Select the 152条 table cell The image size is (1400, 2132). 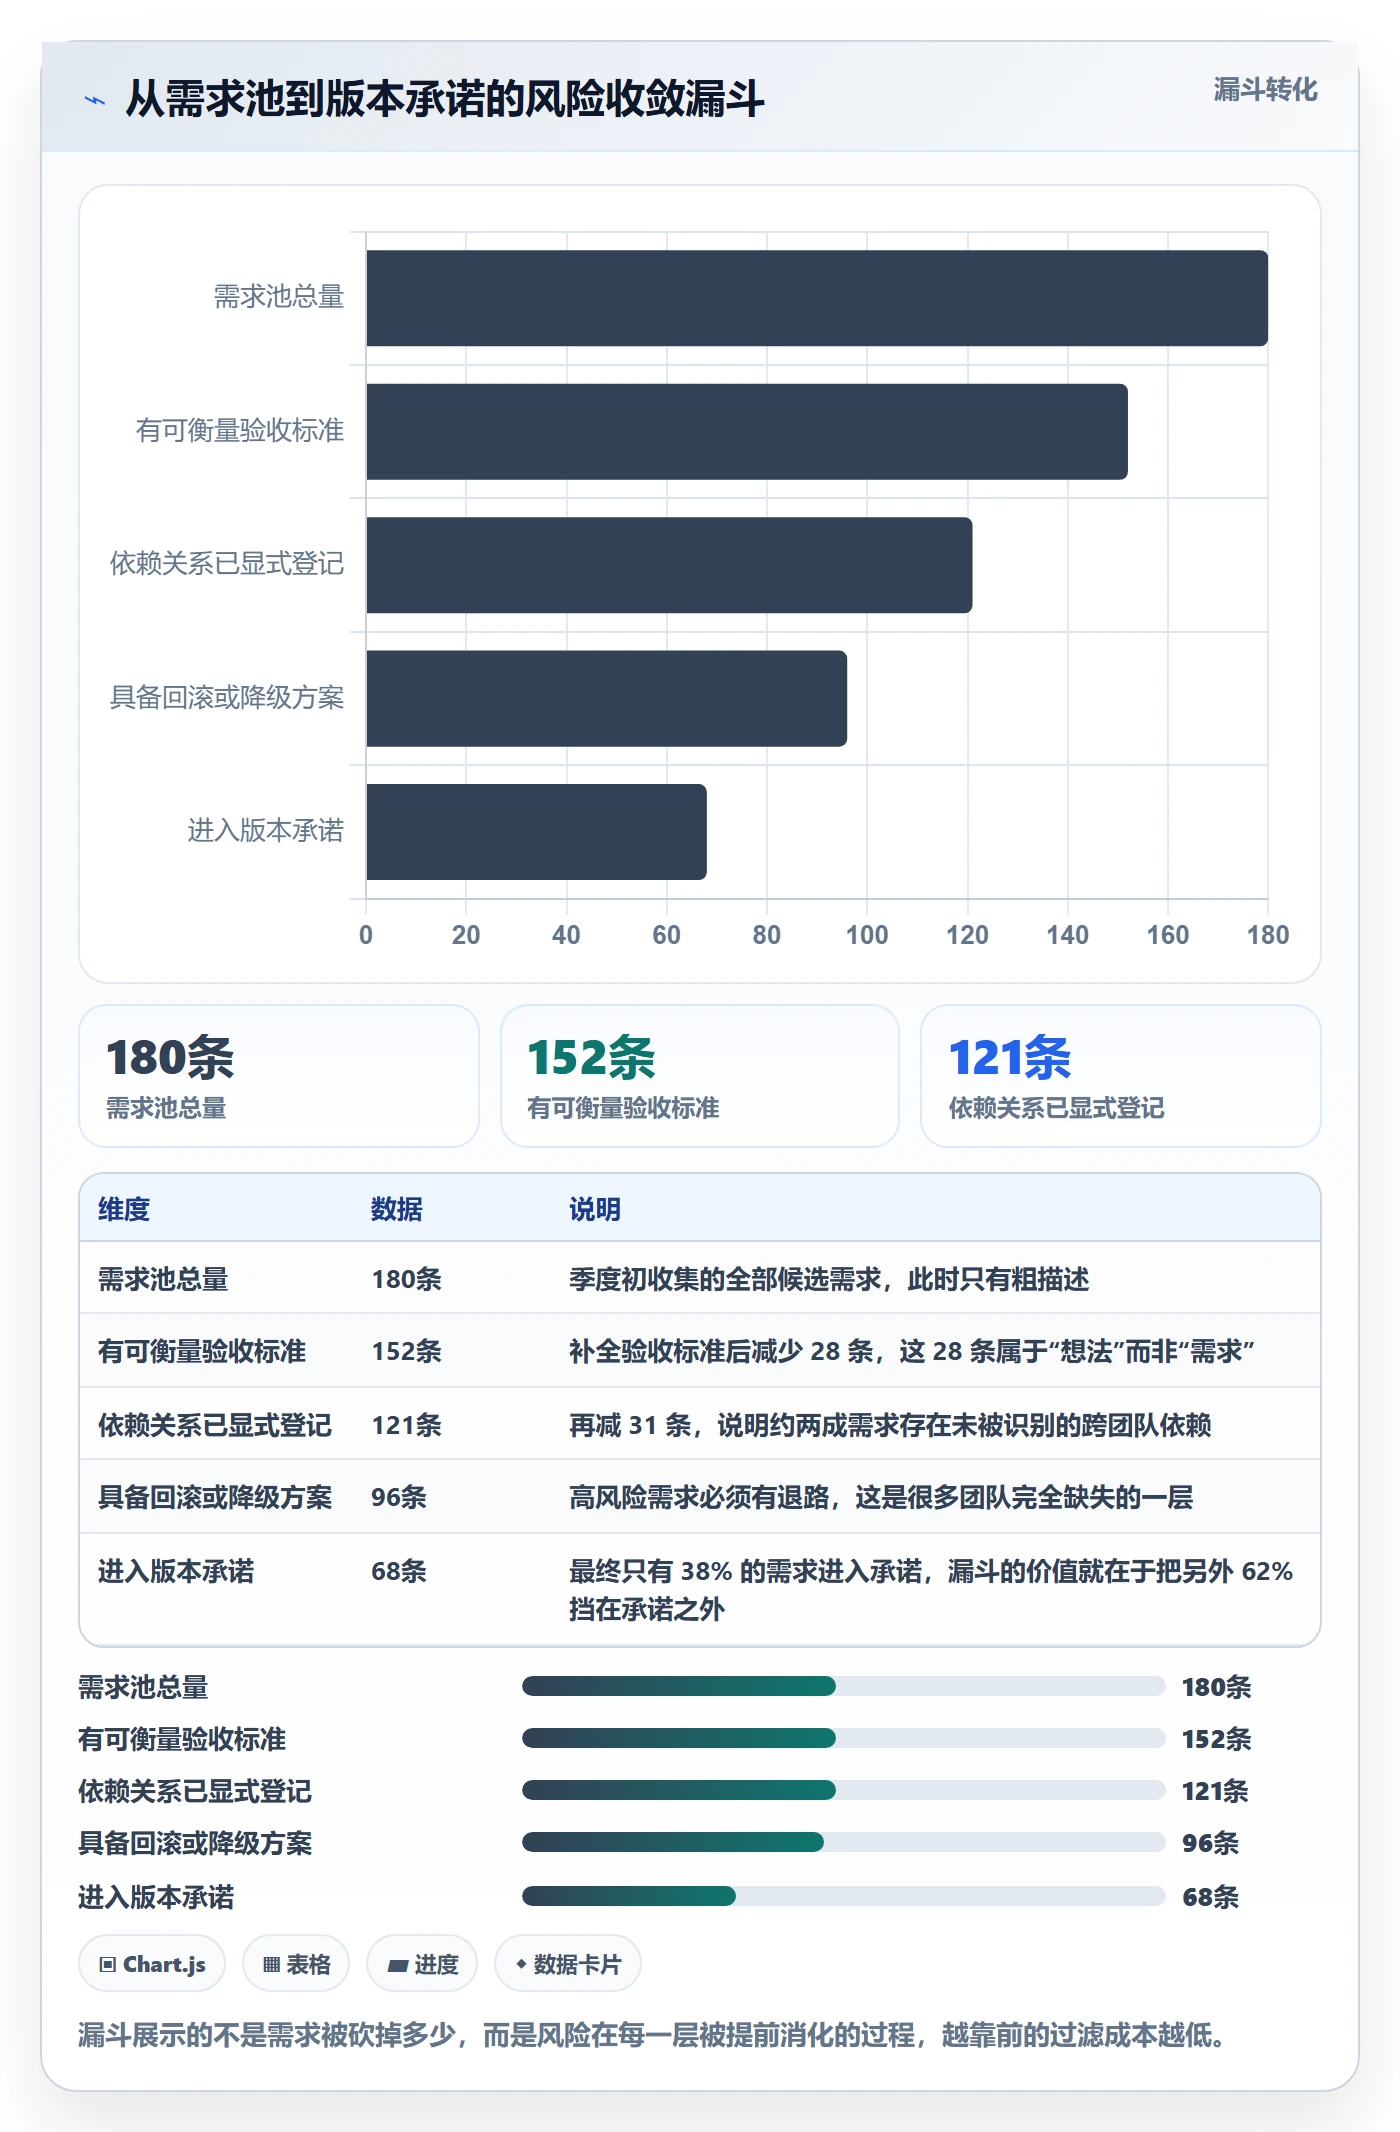click(407, 1351)
